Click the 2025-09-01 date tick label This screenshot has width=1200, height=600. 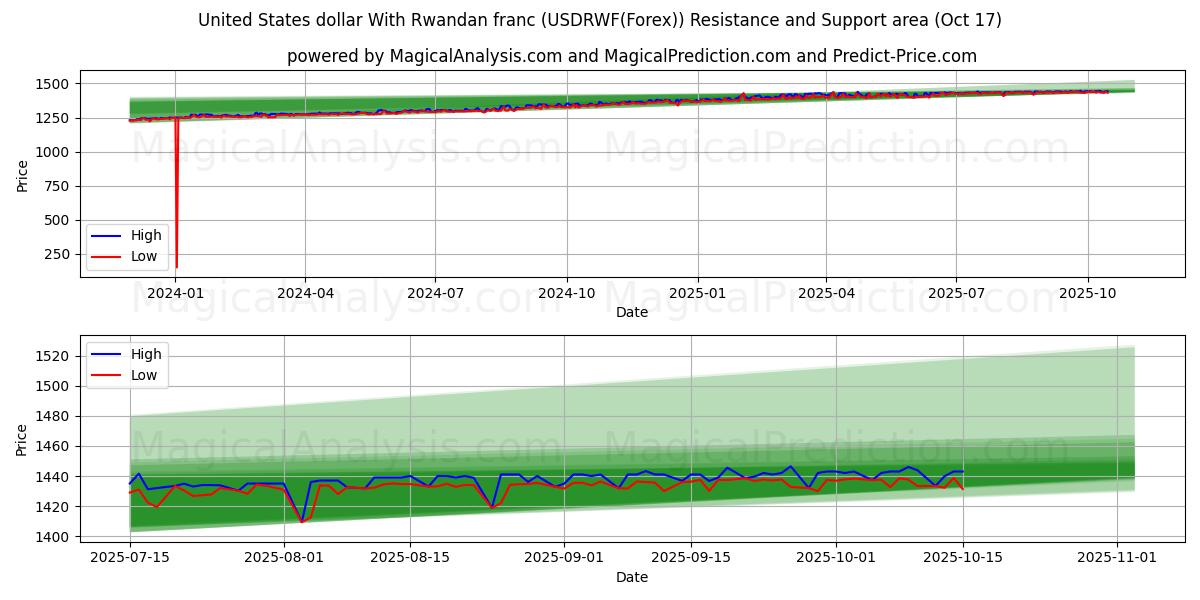(x=564, y=558)
